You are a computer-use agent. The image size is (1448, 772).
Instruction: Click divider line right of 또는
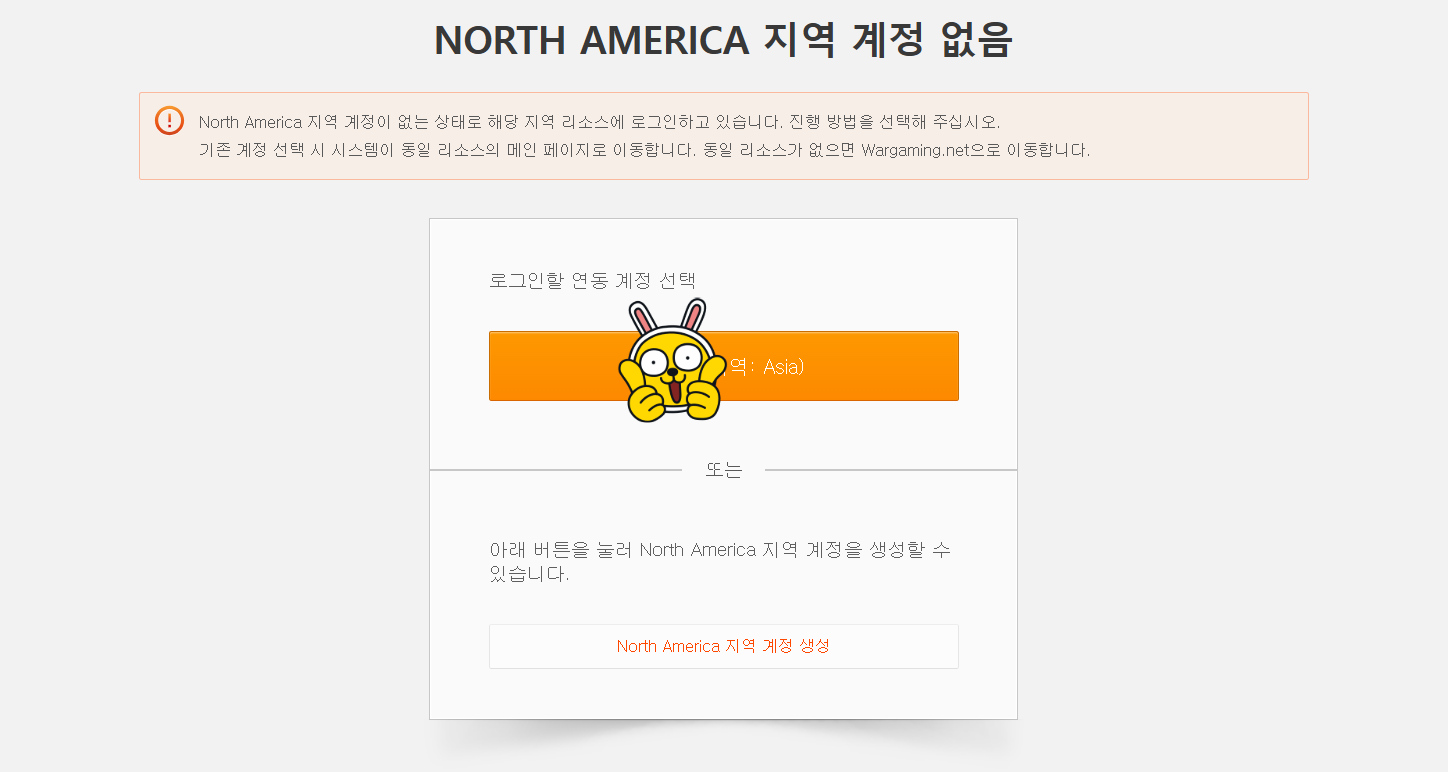tap(891, 470)
